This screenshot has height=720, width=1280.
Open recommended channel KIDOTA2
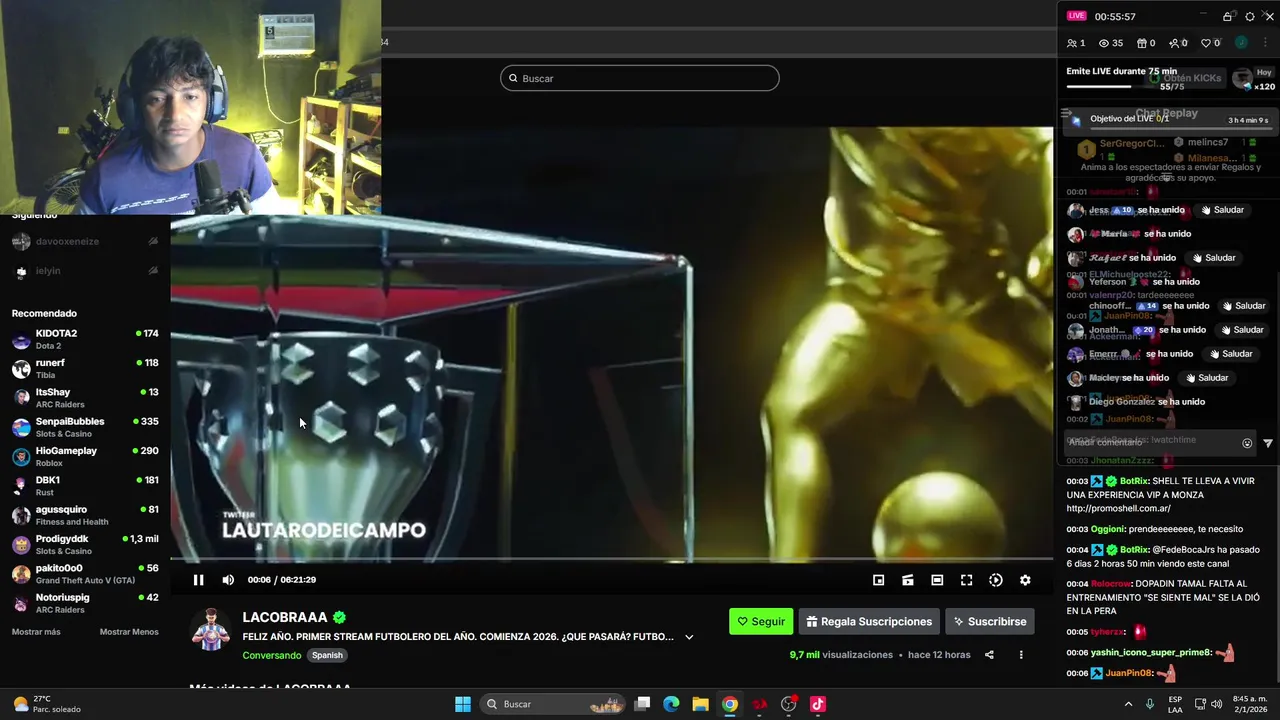[85, 339]
